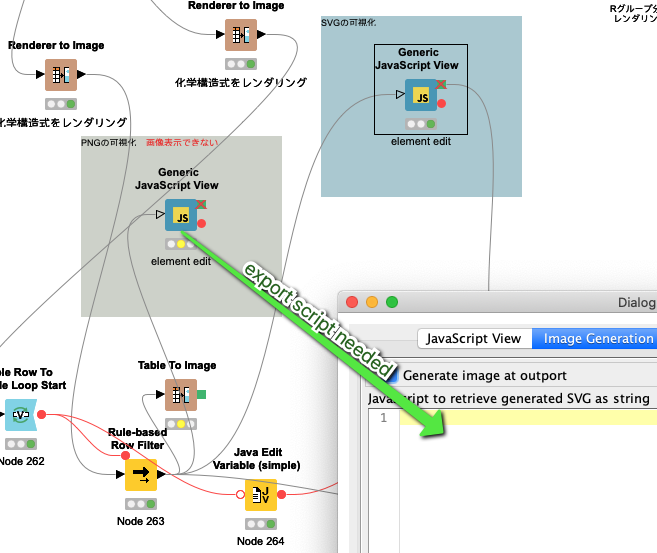Click the 'element edit' label in SVG annotation
This screenshot has width=657, height=553.
point(421,142)
